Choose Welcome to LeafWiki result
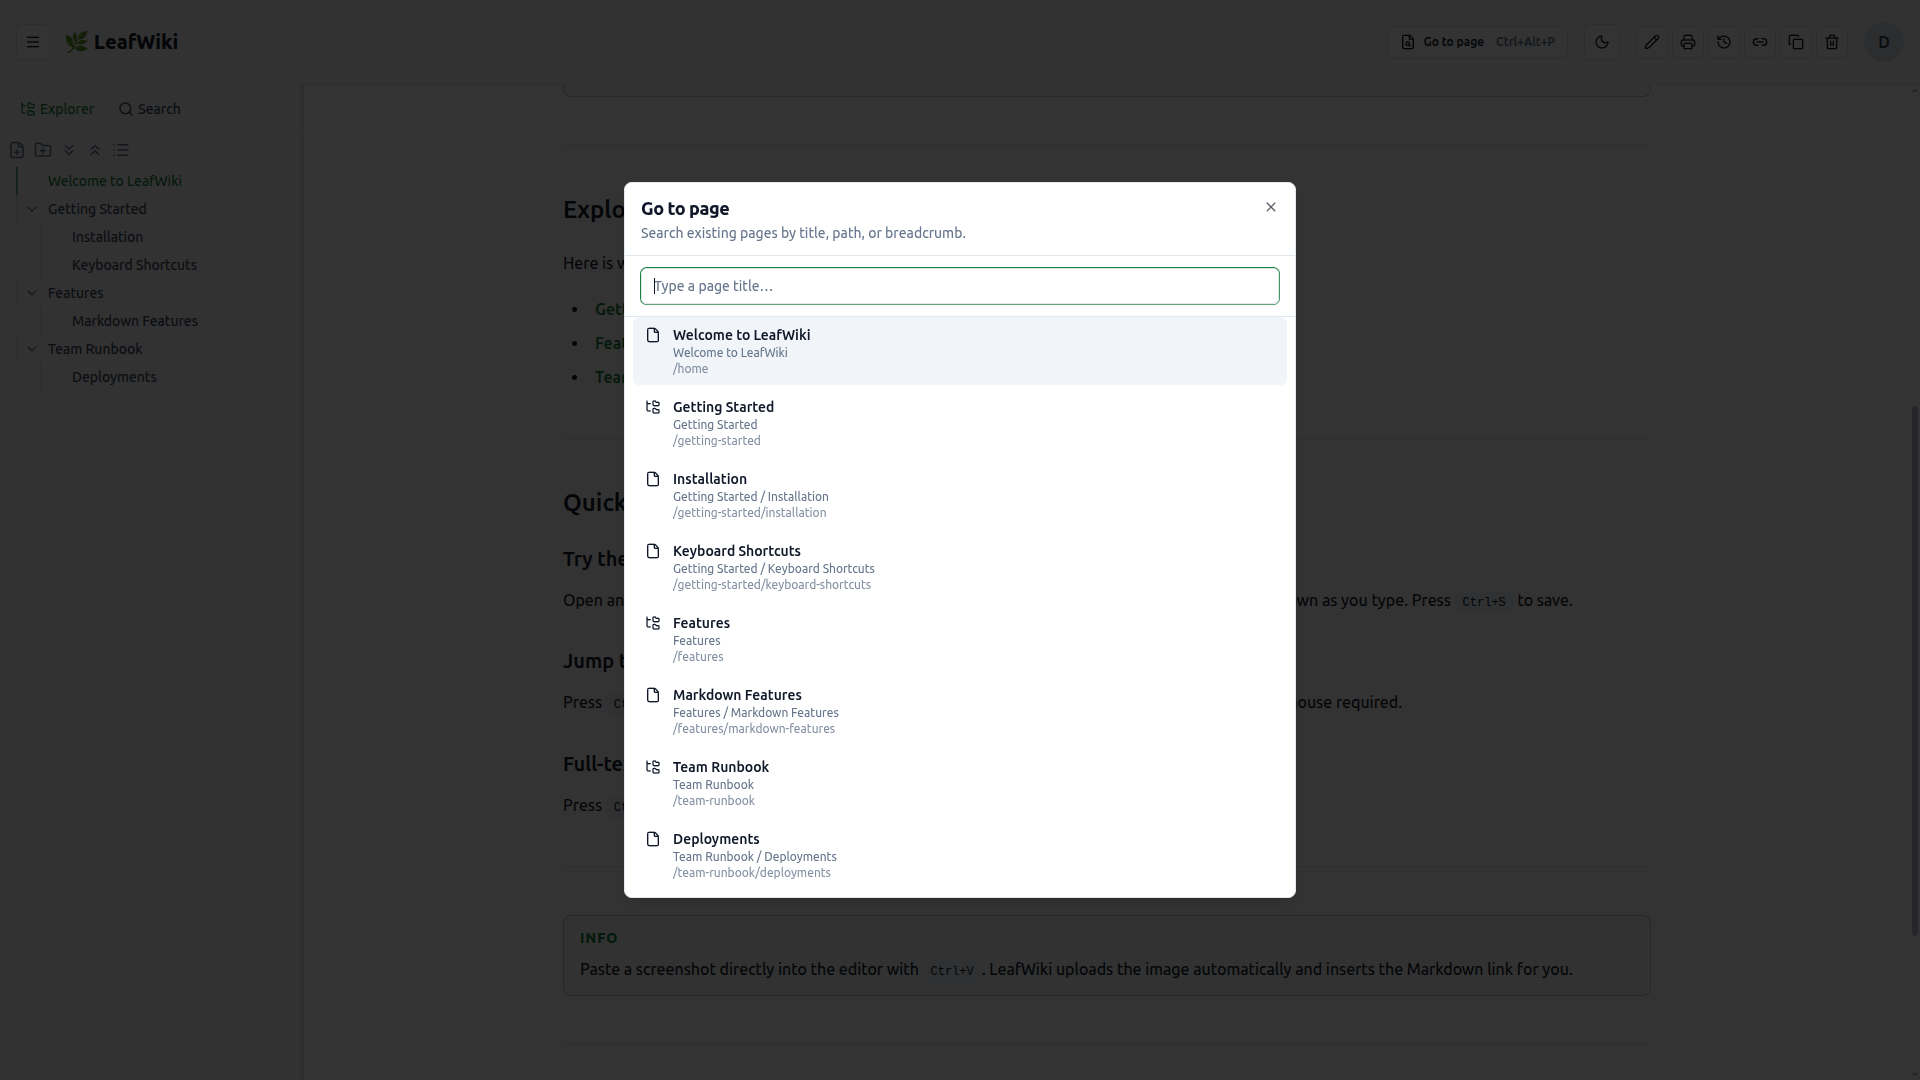This screenshot has width=1920, height=1080. pos(960,351)
